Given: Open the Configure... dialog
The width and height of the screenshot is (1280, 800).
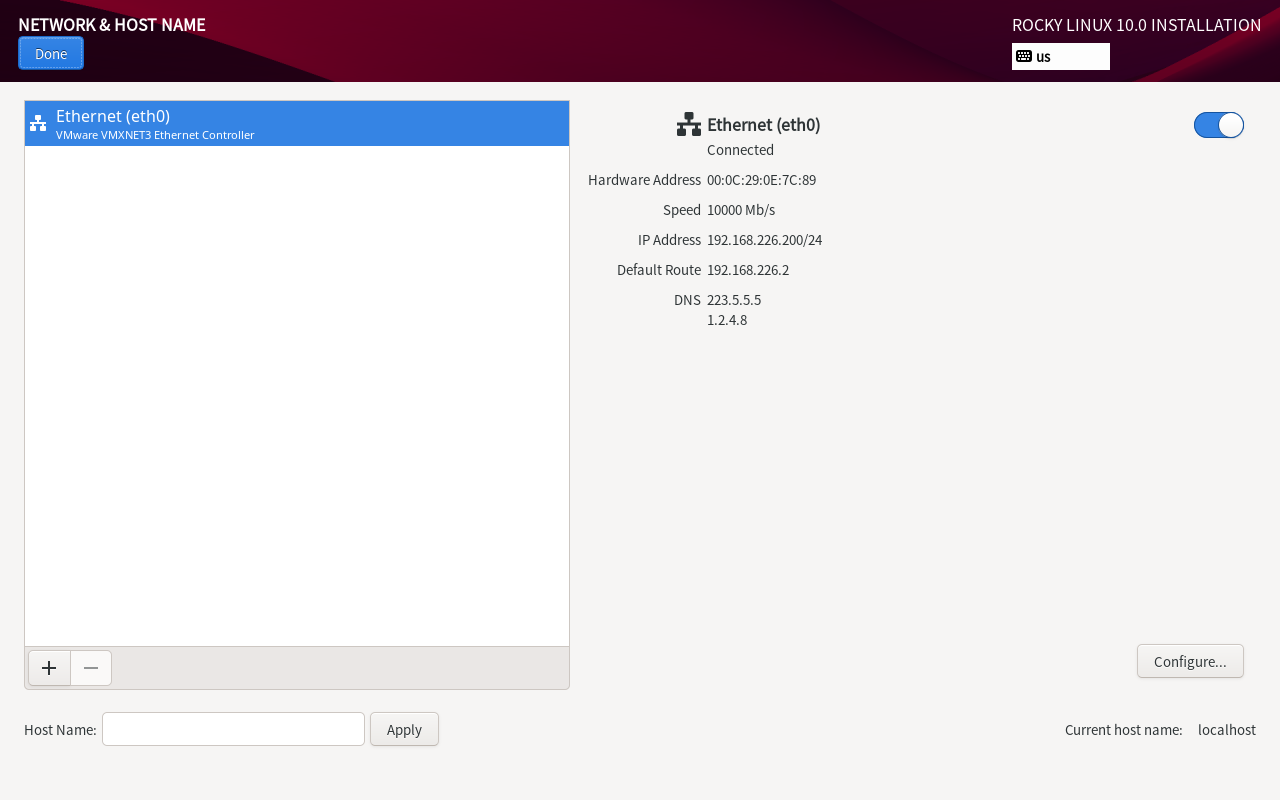Looking at the screenshot, I should click(1190, 661).
